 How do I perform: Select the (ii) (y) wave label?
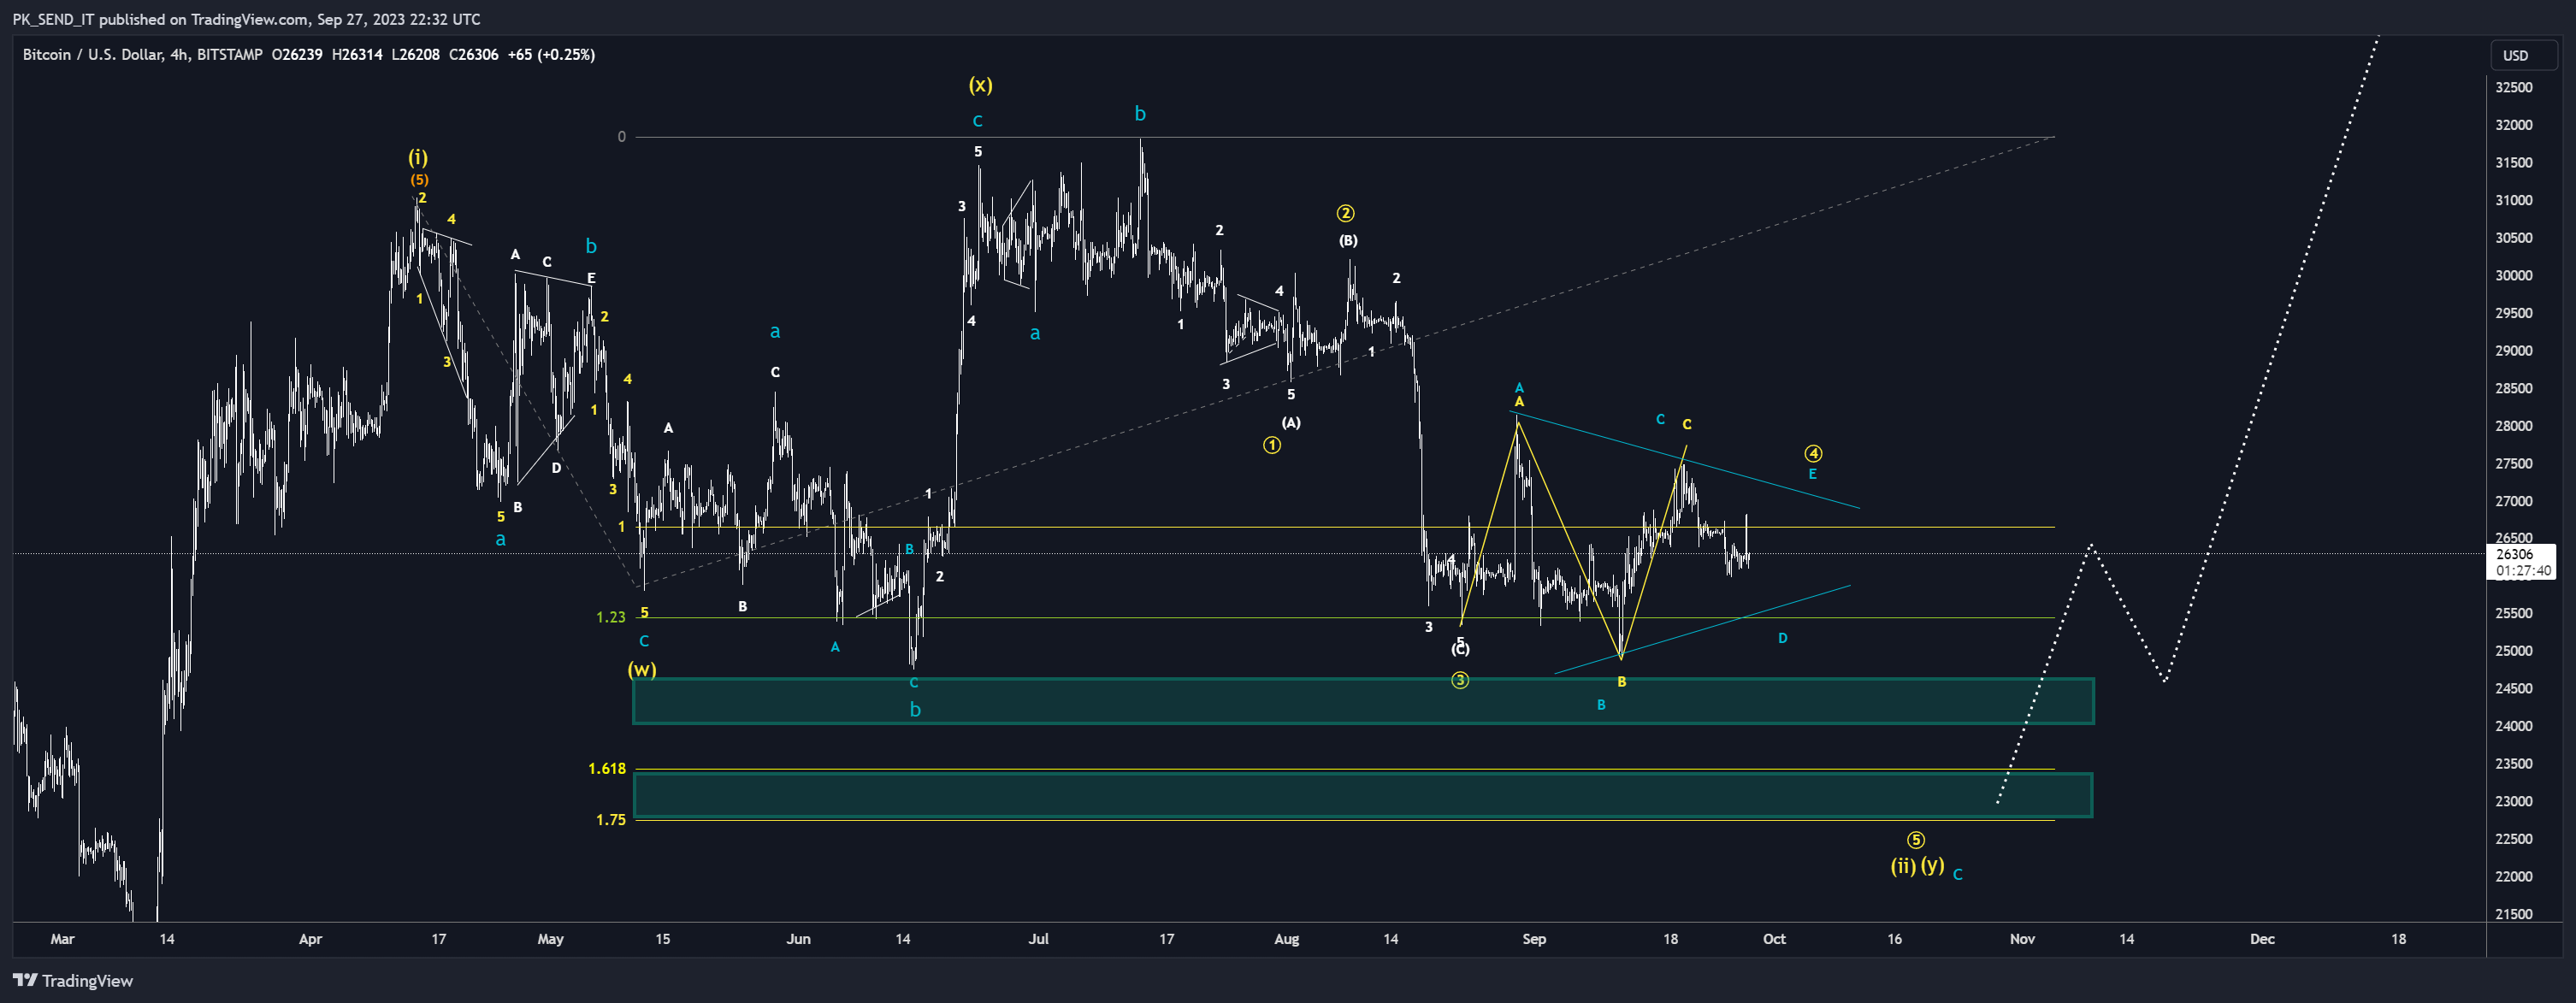pos(1917,865)
